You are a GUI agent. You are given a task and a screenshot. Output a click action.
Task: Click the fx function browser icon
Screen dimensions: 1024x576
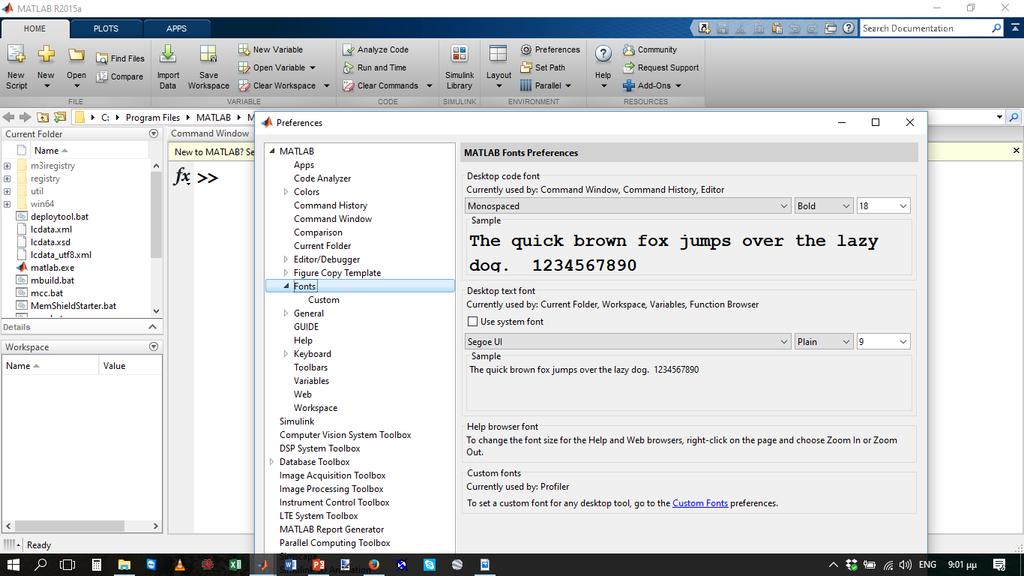tap(182, 176)
